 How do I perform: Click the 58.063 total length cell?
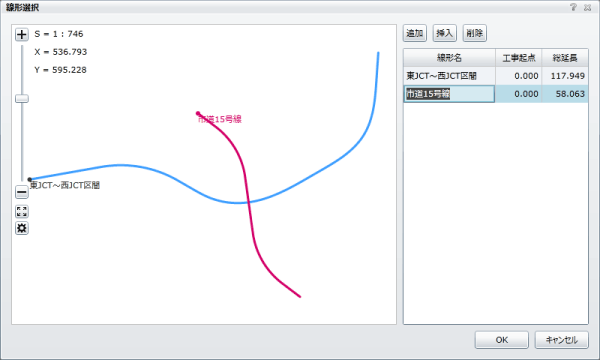pos(565,94)
